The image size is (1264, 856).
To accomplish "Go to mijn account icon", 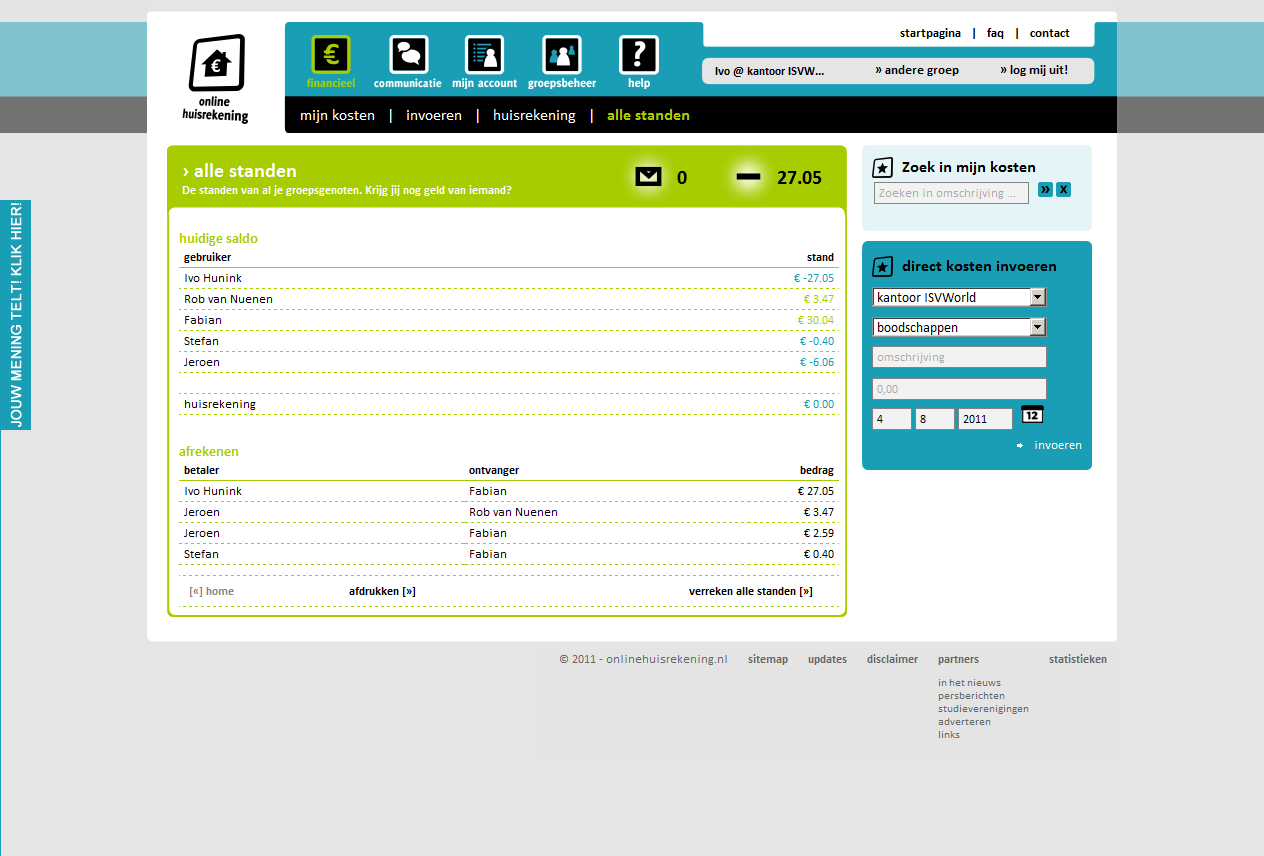I will [x=484, y=55].
